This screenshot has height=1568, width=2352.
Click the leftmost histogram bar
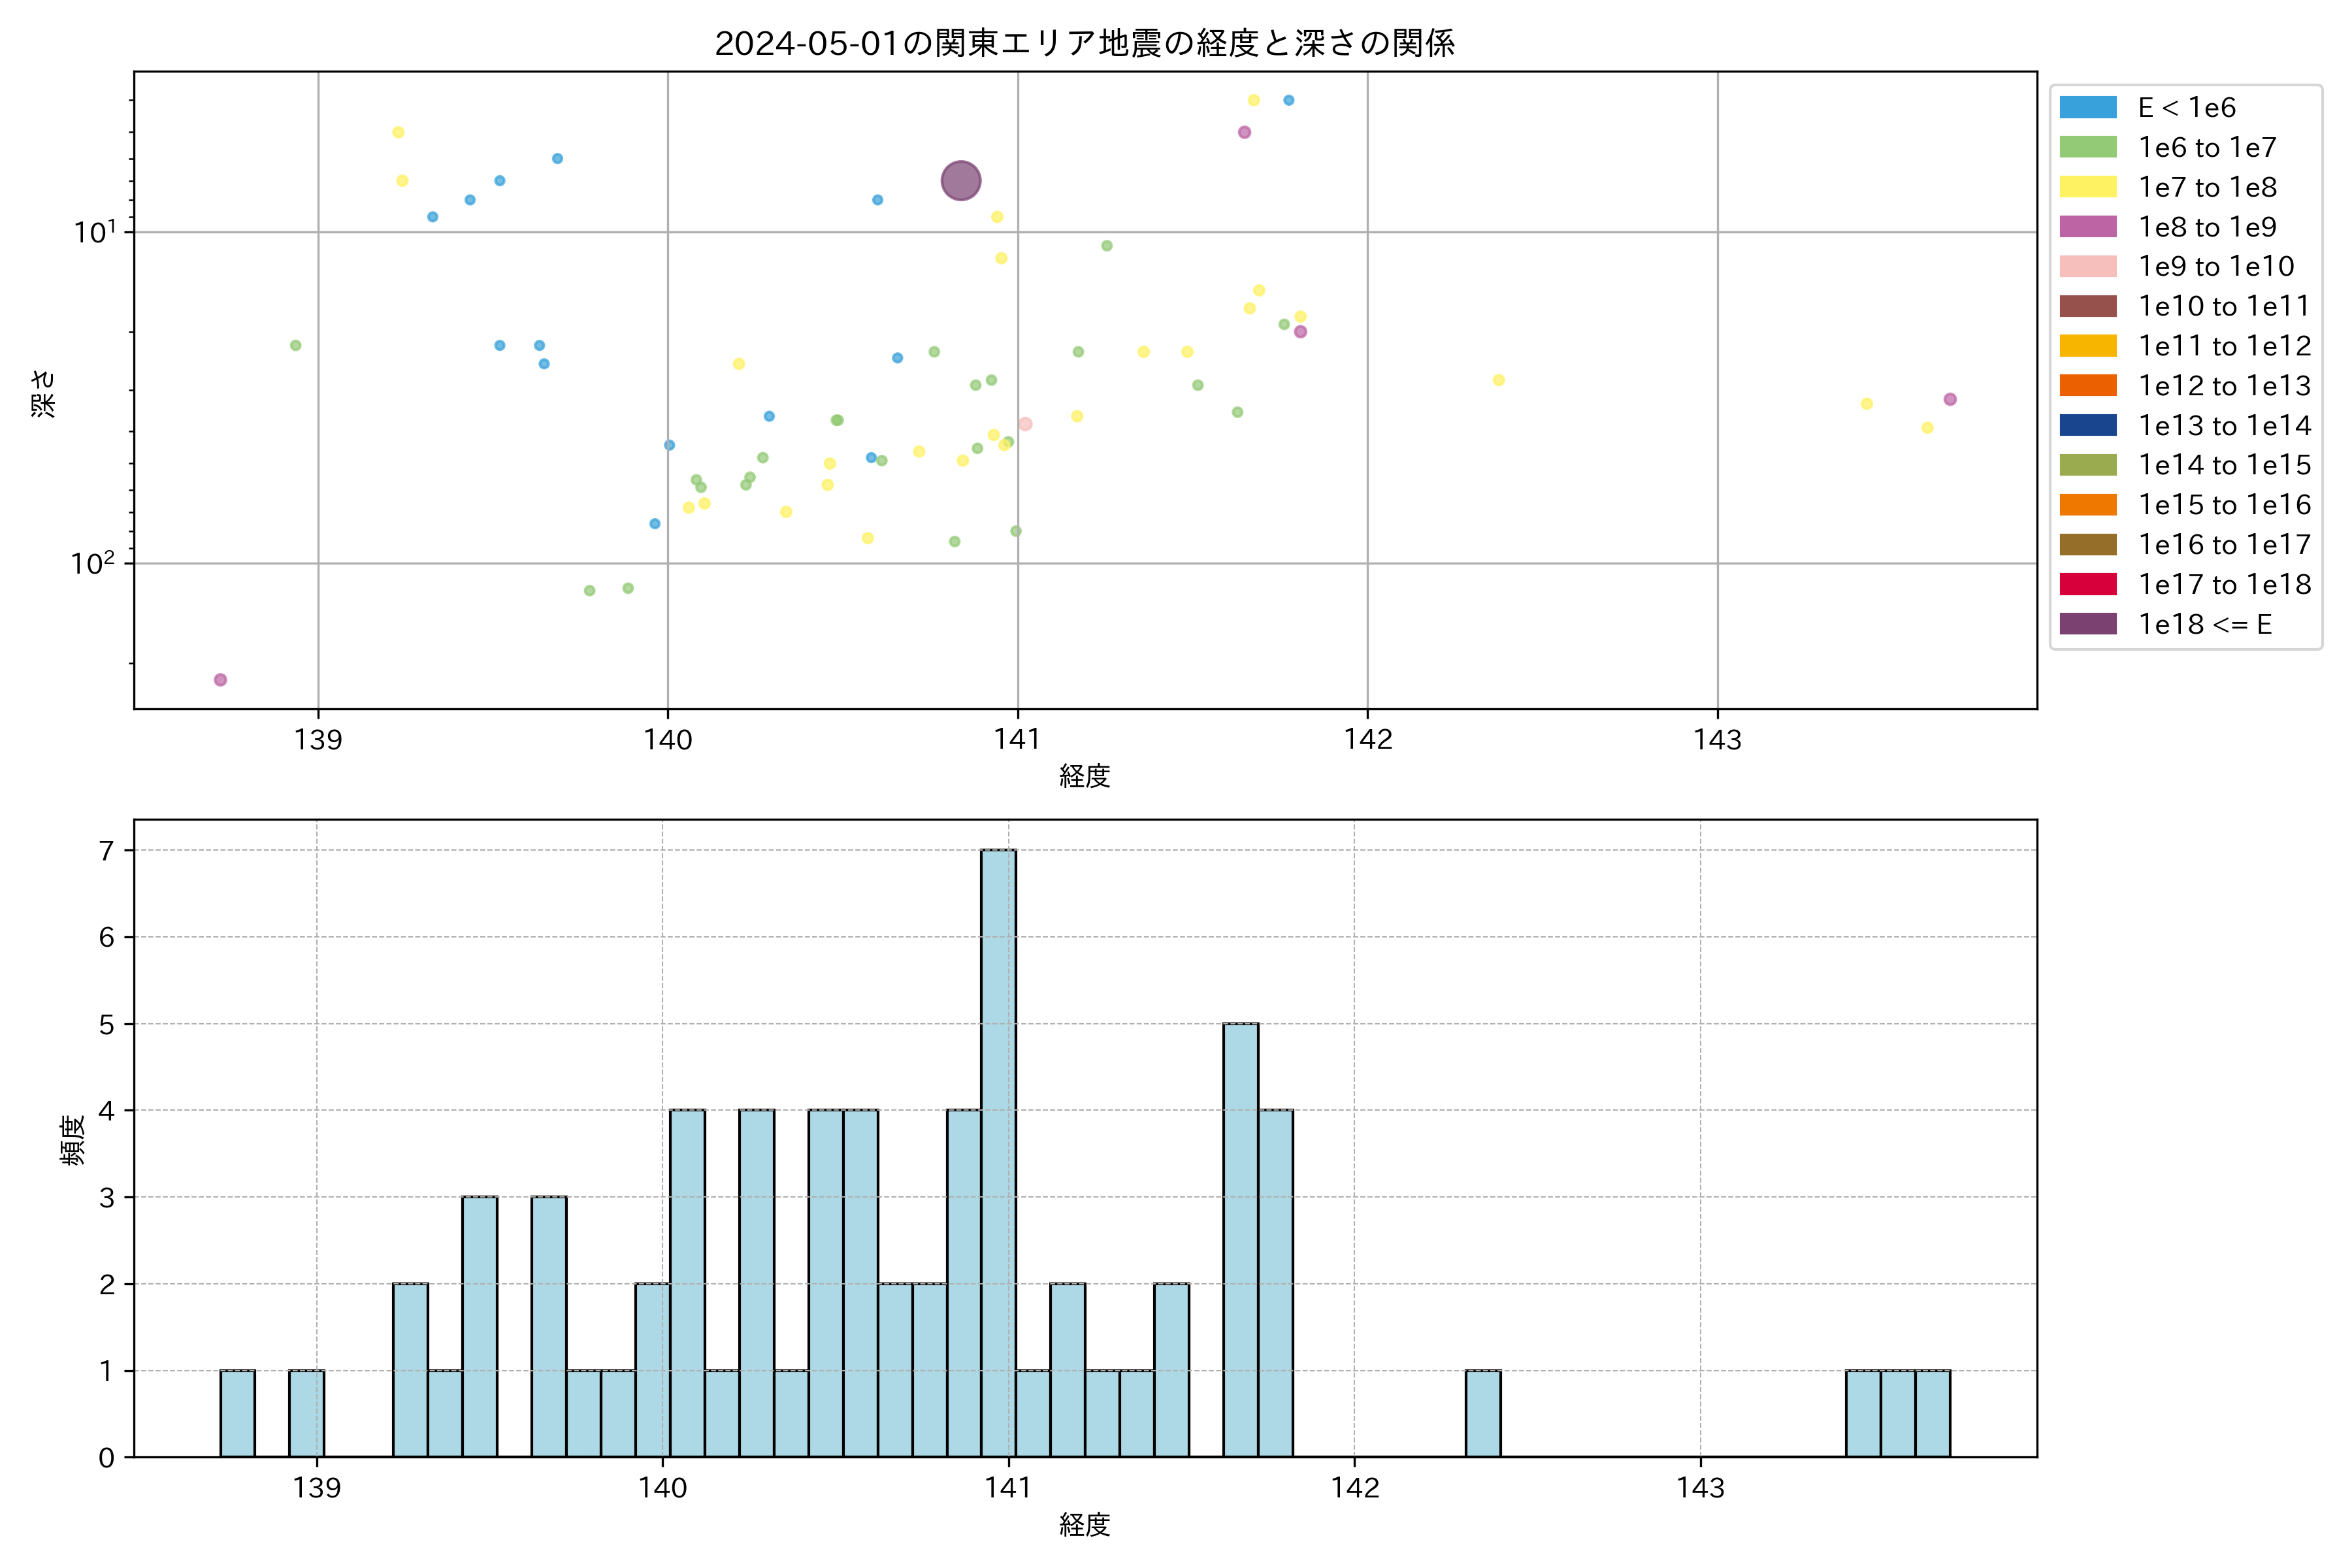pos(237,1413)
